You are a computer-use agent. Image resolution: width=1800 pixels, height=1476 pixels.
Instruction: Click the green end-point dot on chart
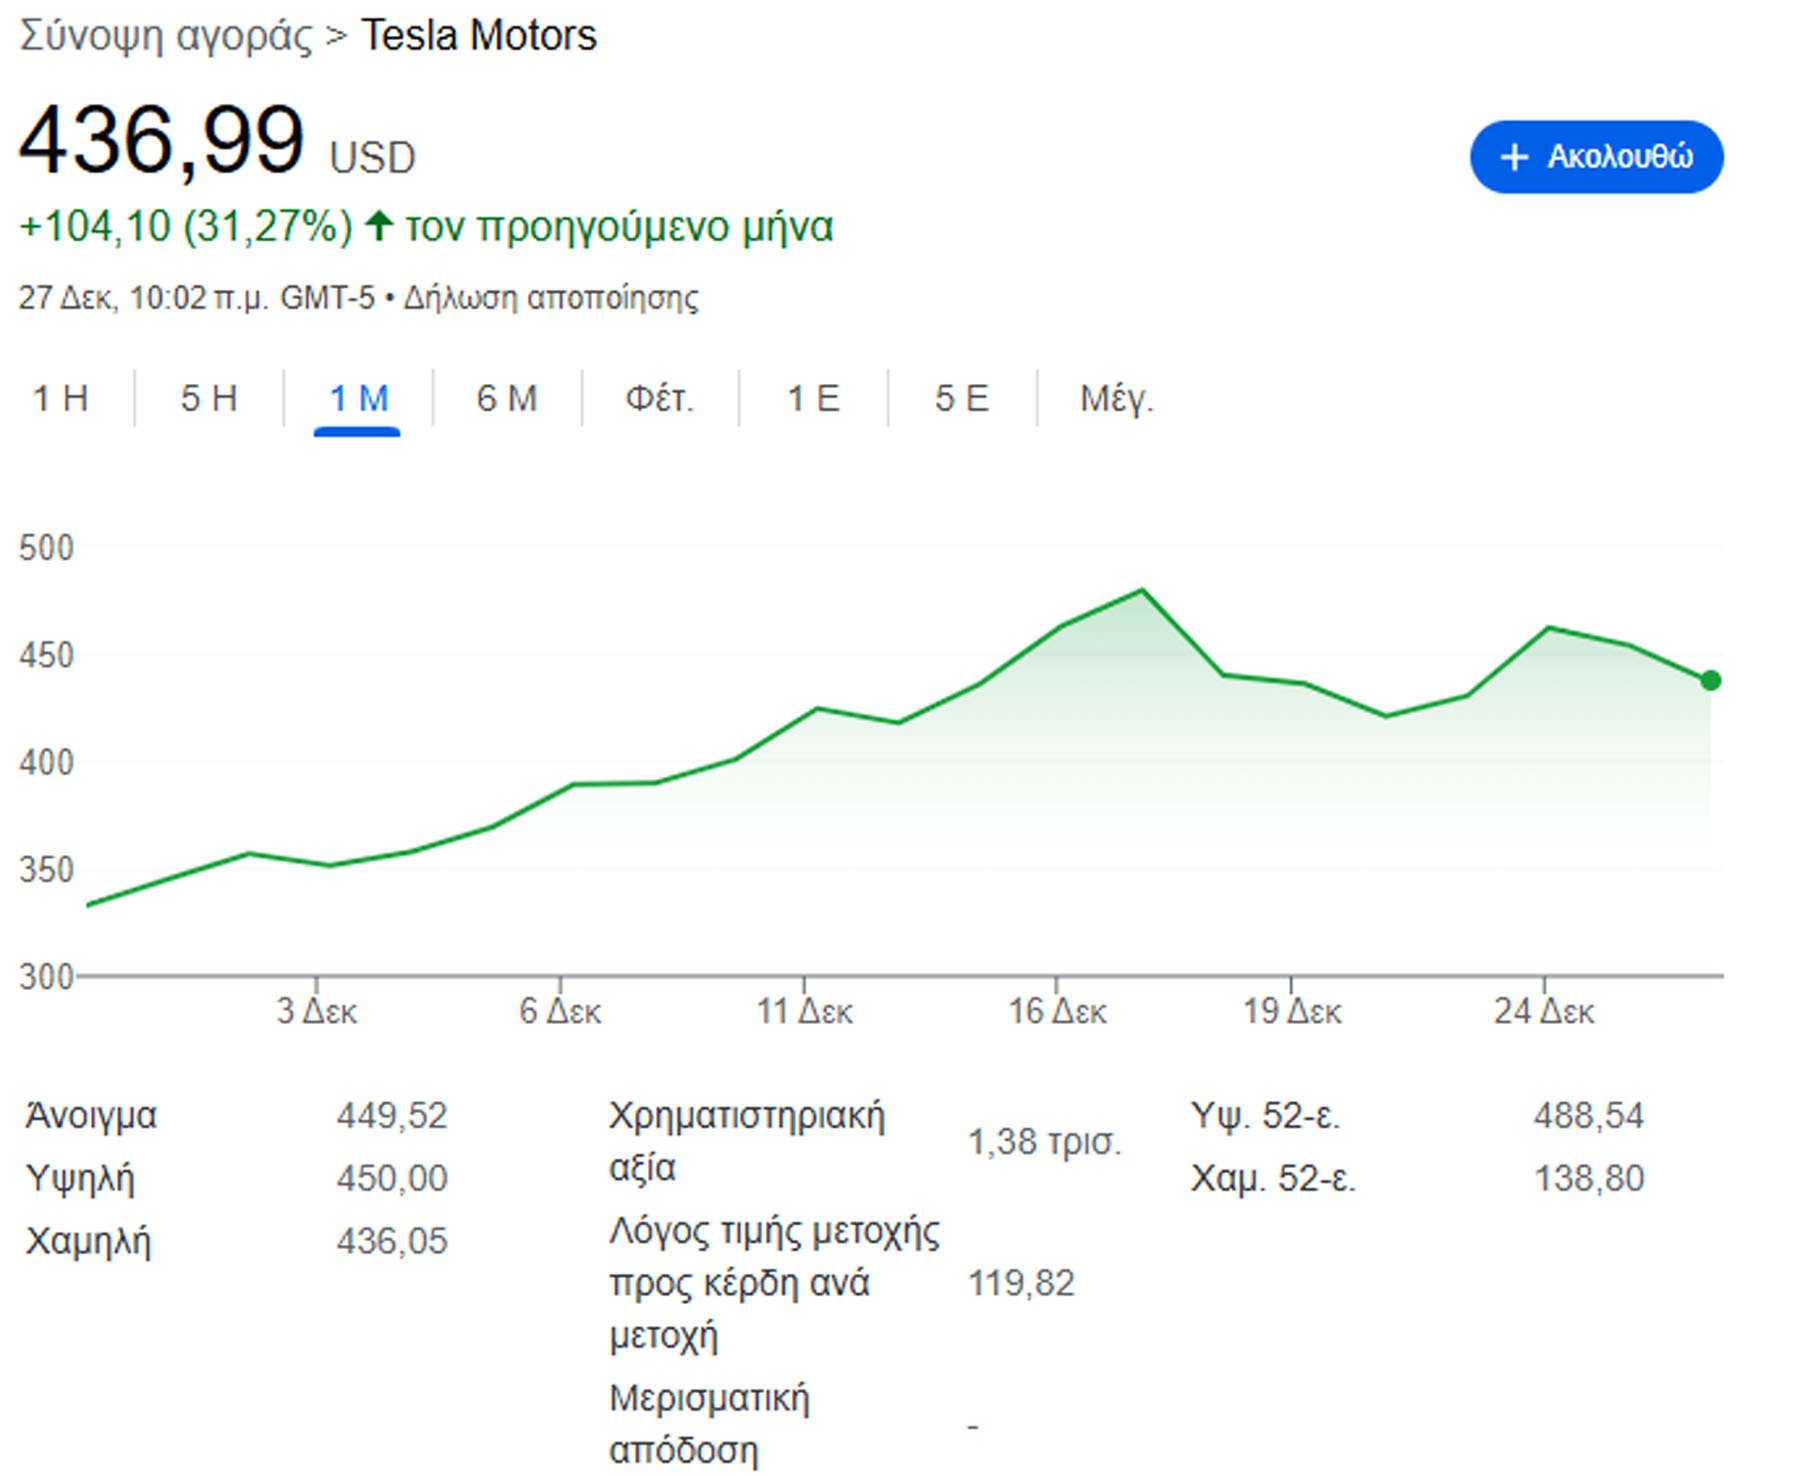click(1710, 680)
